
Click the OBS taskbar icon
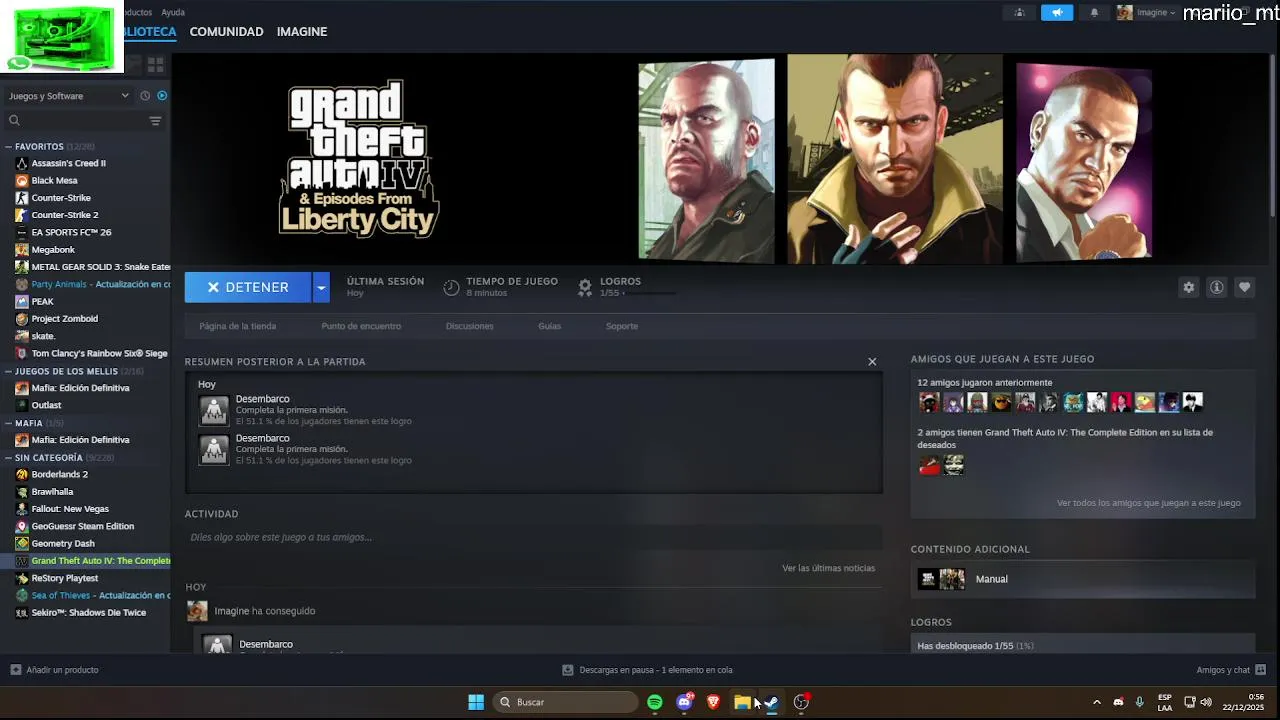[801, 702]
